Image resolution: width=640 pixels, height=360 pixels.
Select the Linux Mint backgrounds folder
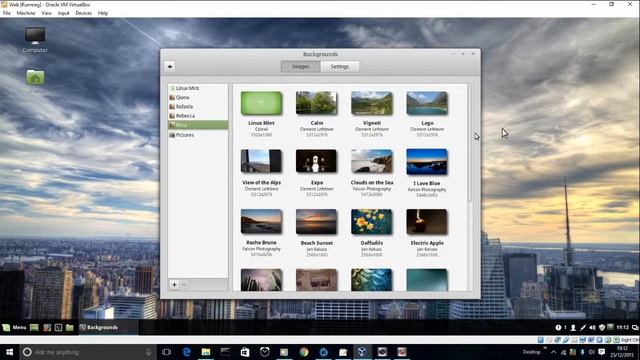198,88
